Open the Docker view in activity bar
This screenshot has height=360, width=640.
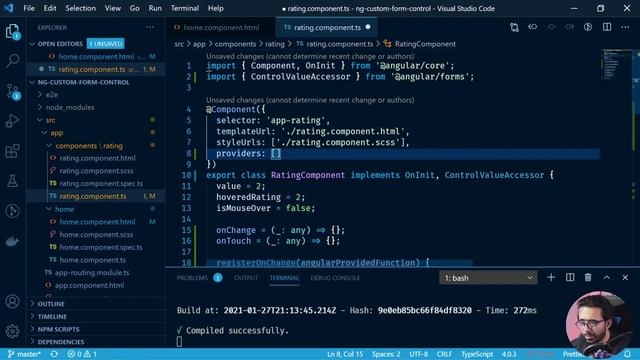click(x=12, y=241)
